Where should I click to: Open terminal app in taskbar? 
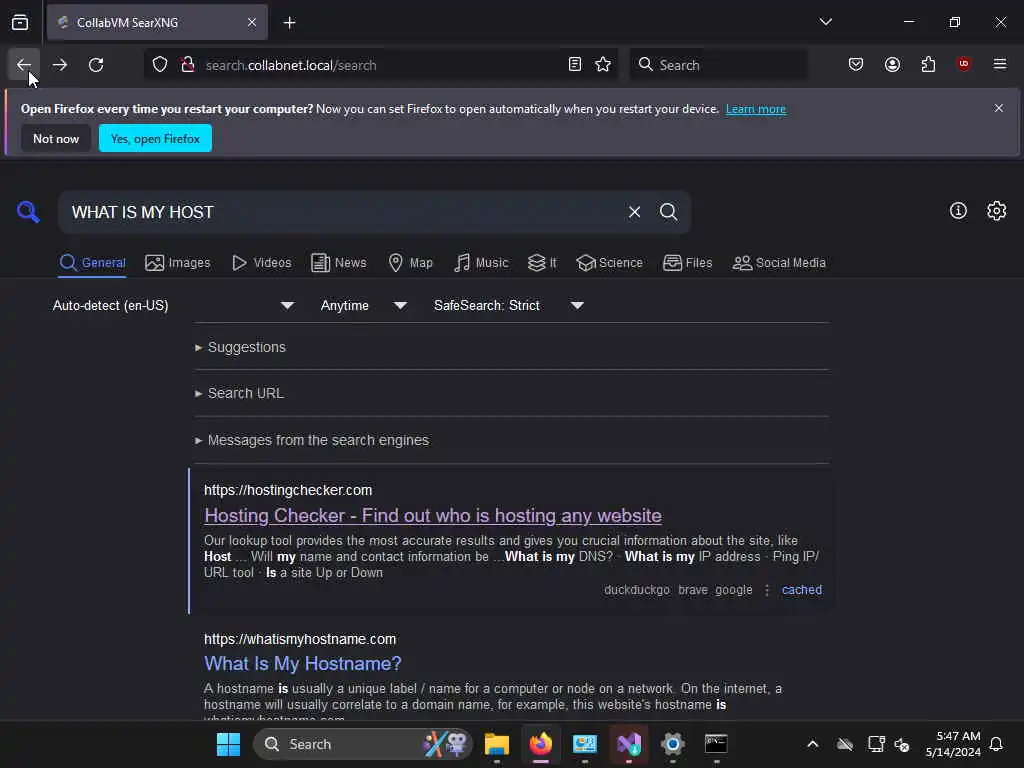click(716, 744)
